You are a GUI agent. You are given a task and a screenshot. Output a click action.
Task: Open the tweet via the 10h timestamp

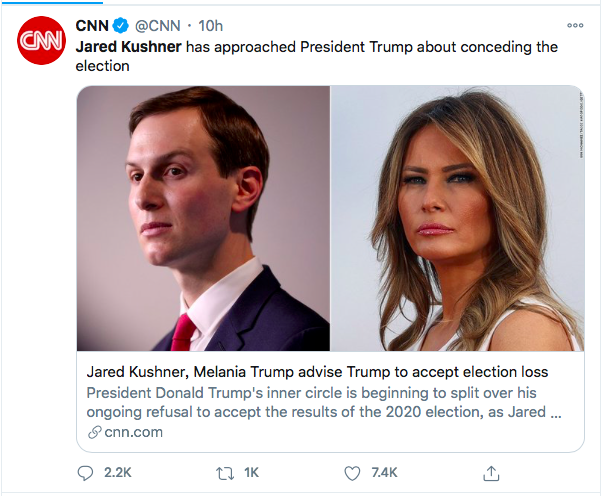click(x=211, y=26)
